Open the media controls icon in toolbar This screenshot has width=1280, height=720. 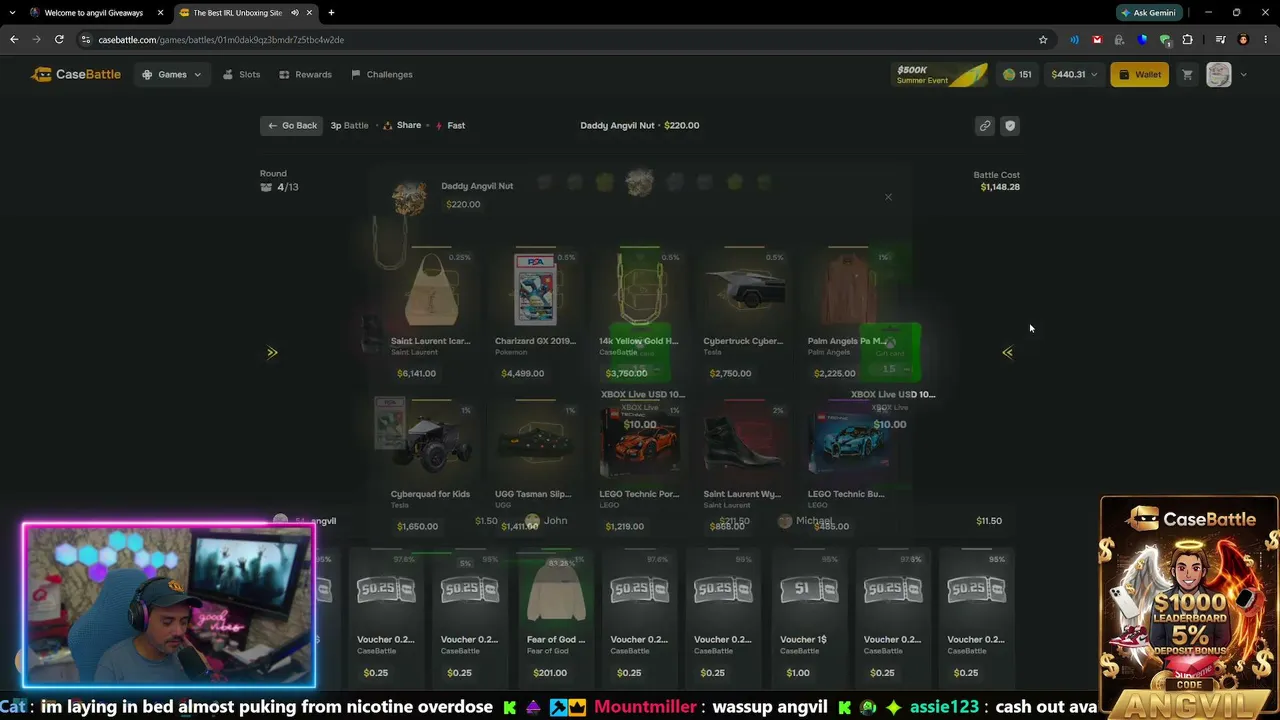1221,40
